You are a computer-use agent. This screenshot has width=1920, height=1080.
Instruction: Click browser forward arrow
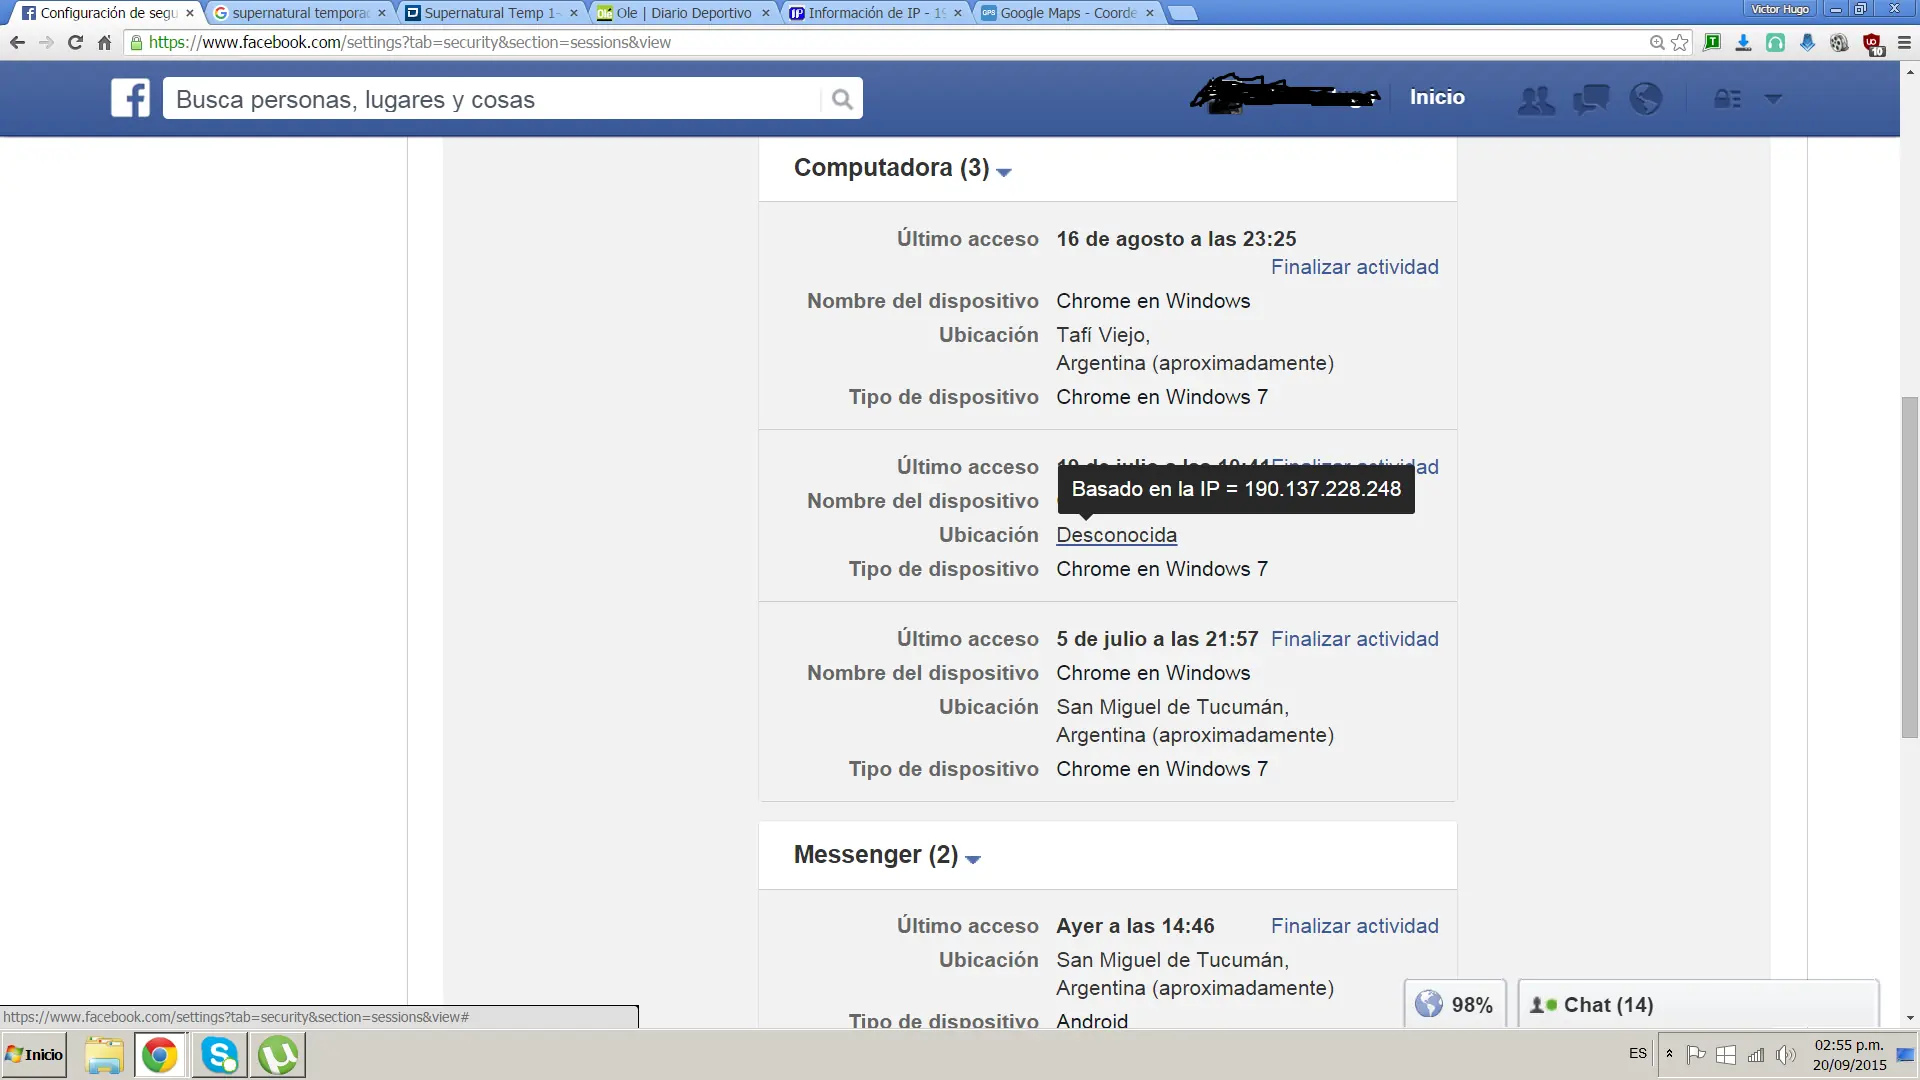[46, 42]
